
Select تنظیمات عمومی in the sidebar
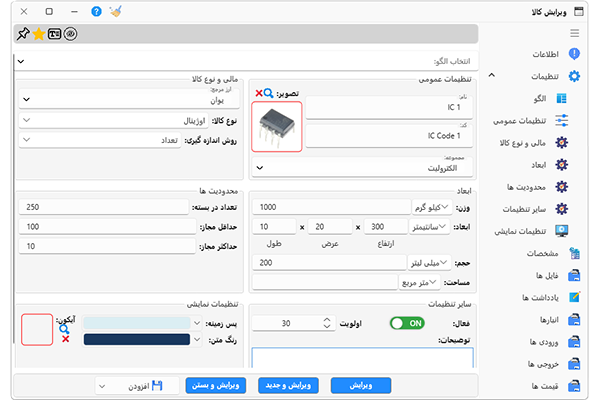click(519, 121)
